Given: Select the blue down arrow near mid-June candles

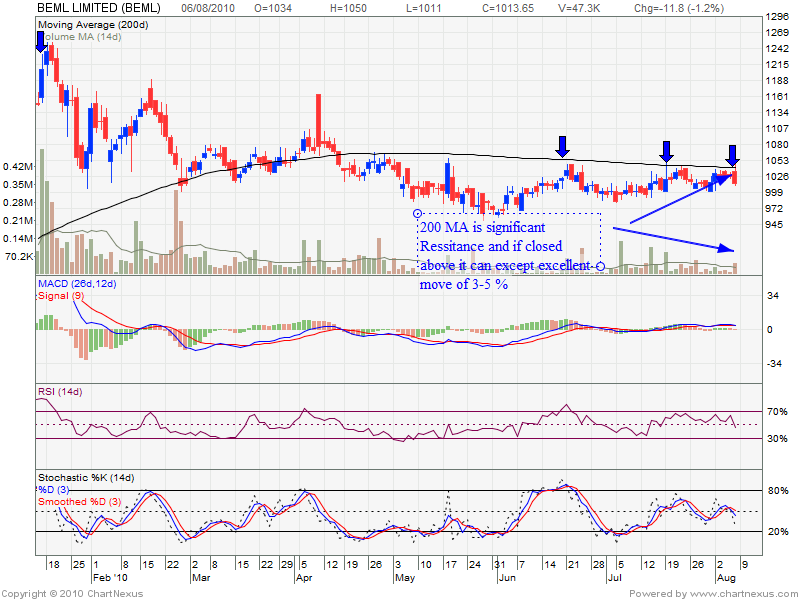Looking at the screenshot, I should pyautogui.click(x=563, y=147).
